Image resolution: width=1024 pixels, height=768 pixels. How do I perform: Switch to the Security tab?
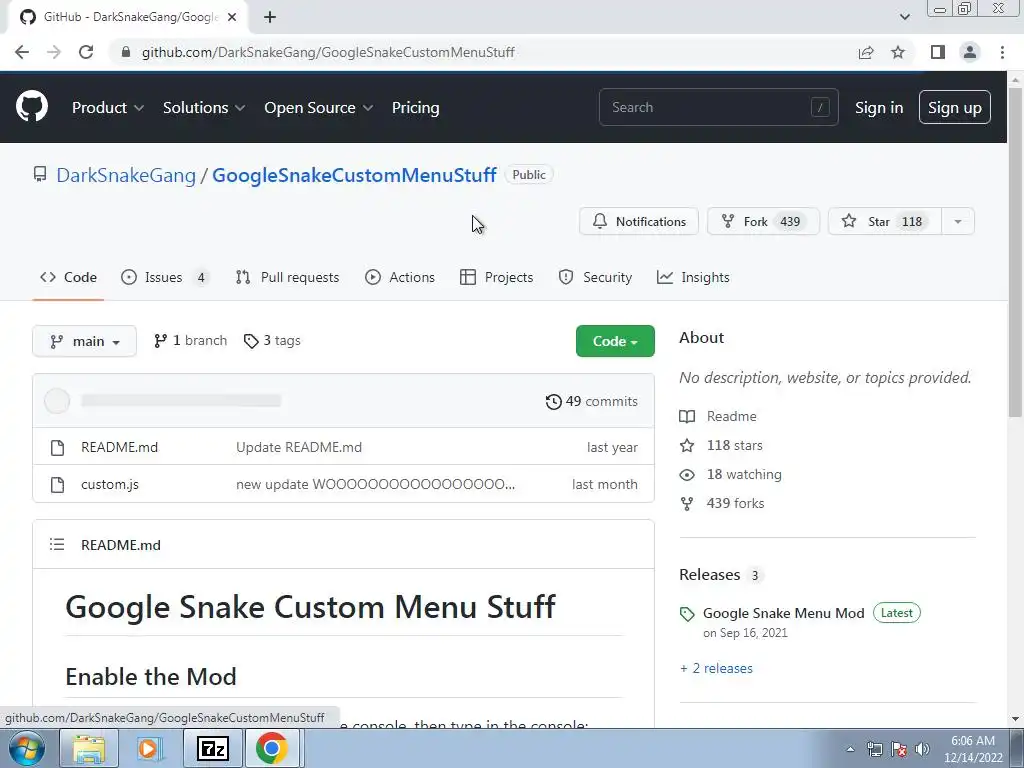(595, 278)
